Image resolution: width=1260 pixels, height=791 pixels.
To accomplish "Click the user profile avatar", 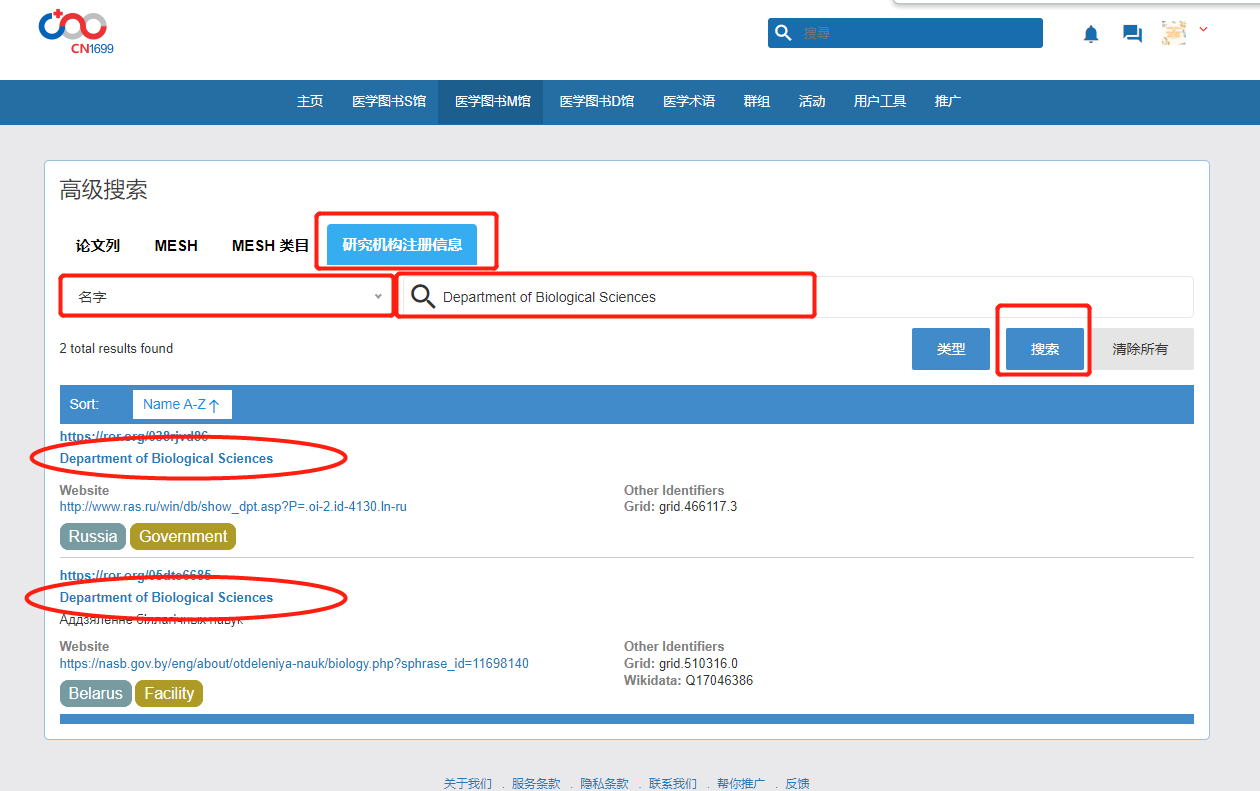I will point(1173,33).
